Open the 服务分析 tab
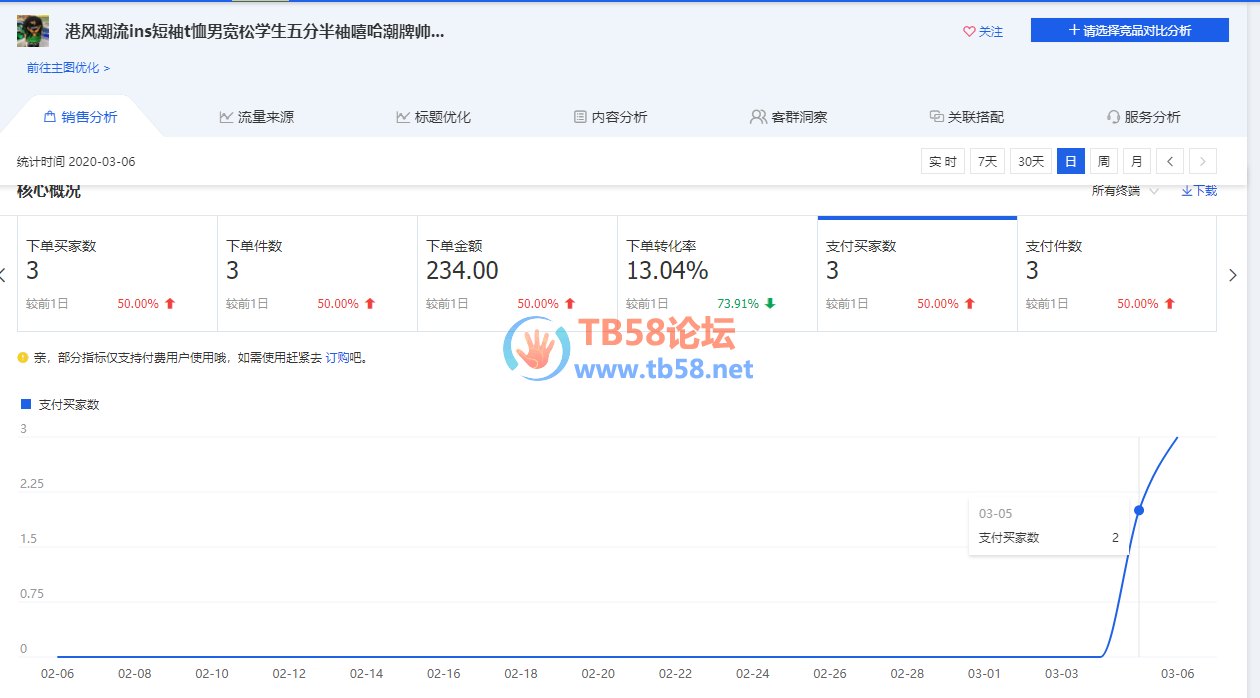This screenshot has height=698, width=1260. tap(1143, 117)
